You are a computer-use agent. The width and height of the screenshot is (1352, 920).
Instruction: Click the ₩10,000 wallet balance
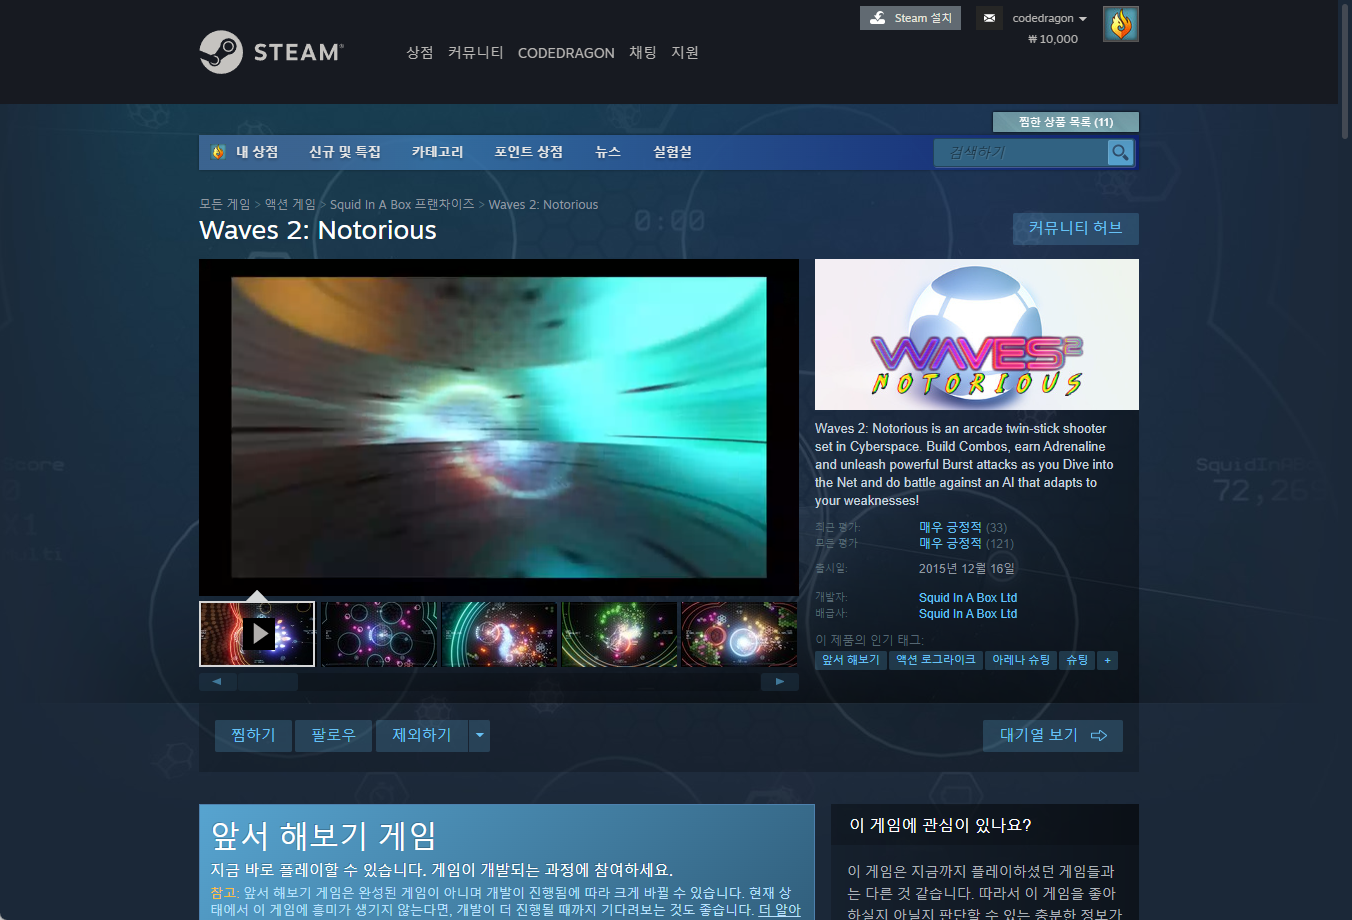pyautogui.click(x=1053, y=39)
